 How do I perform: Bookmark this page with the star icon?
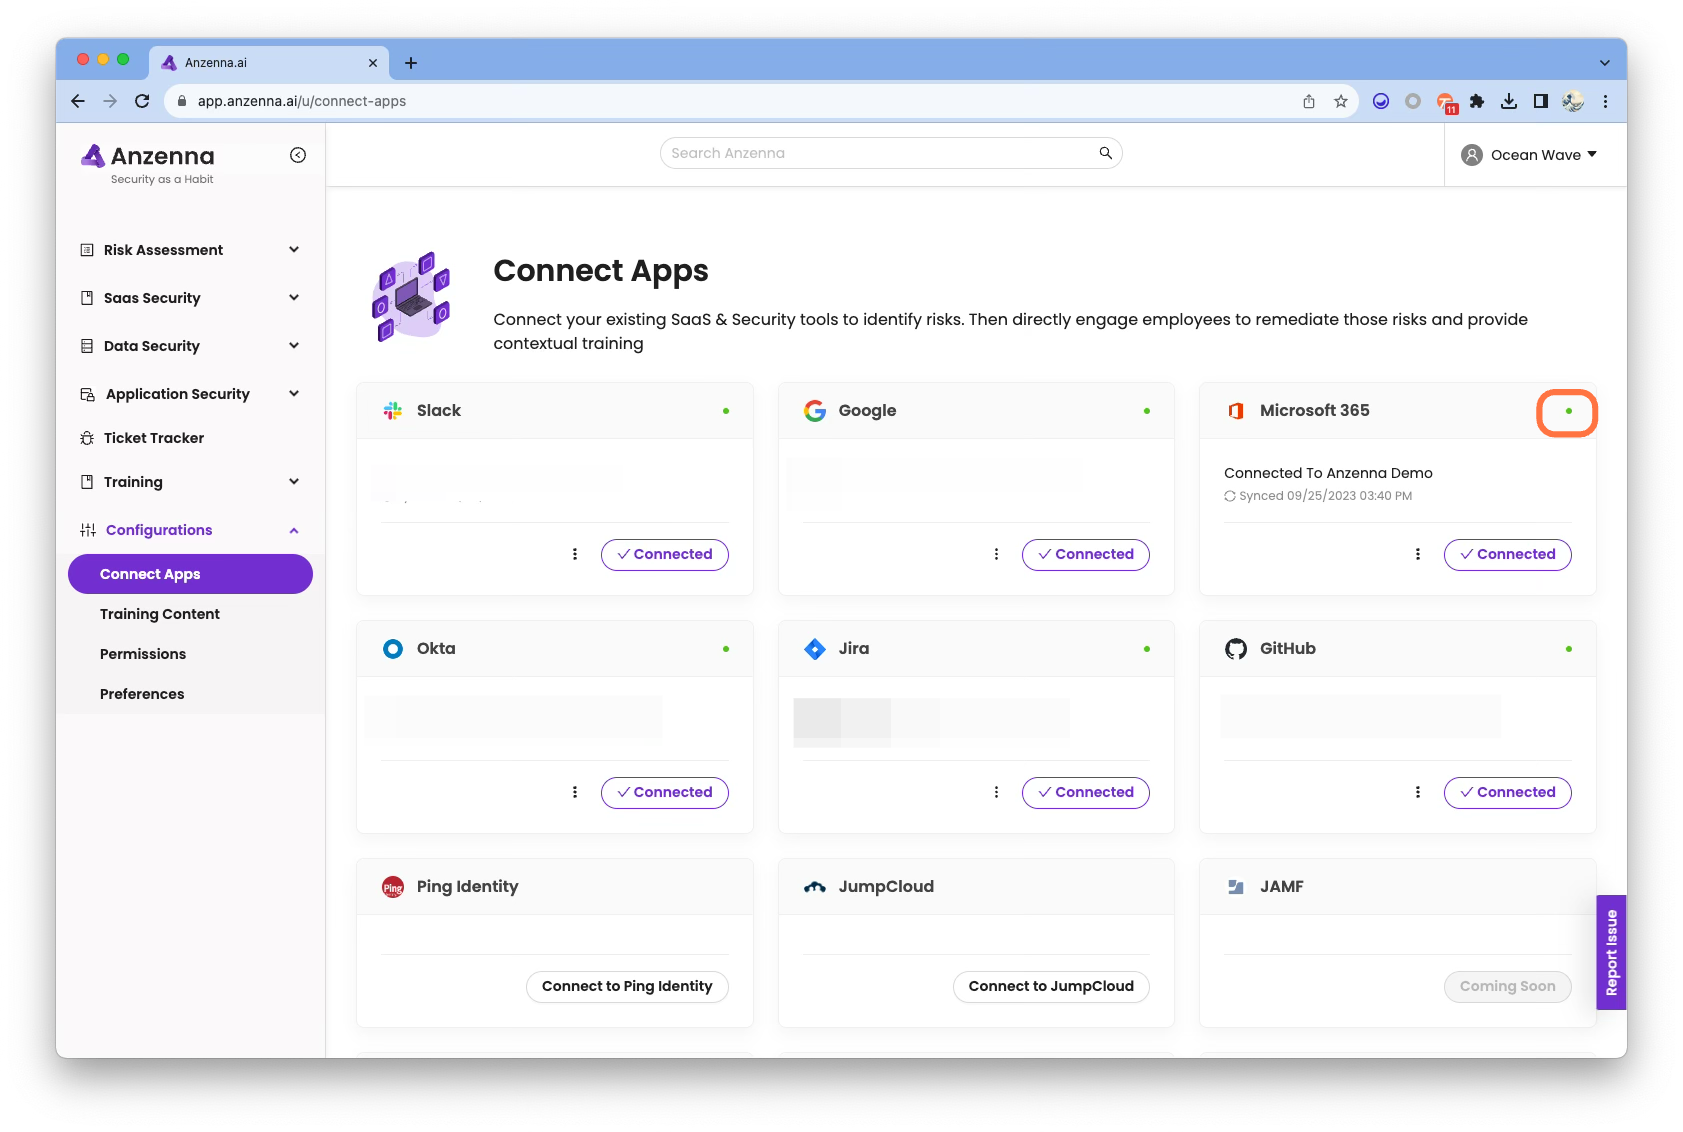1340,101
